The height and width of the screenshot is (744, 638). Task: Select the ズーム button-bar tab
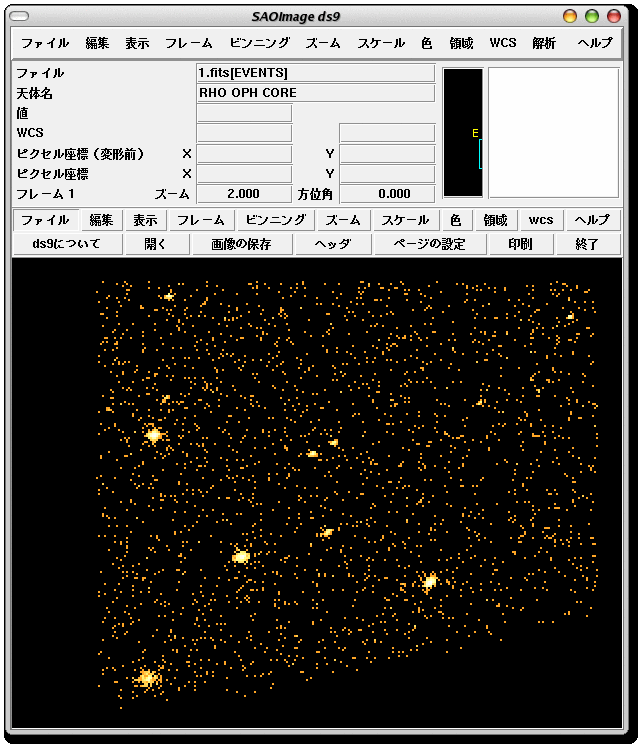click(x=343, y=220)
